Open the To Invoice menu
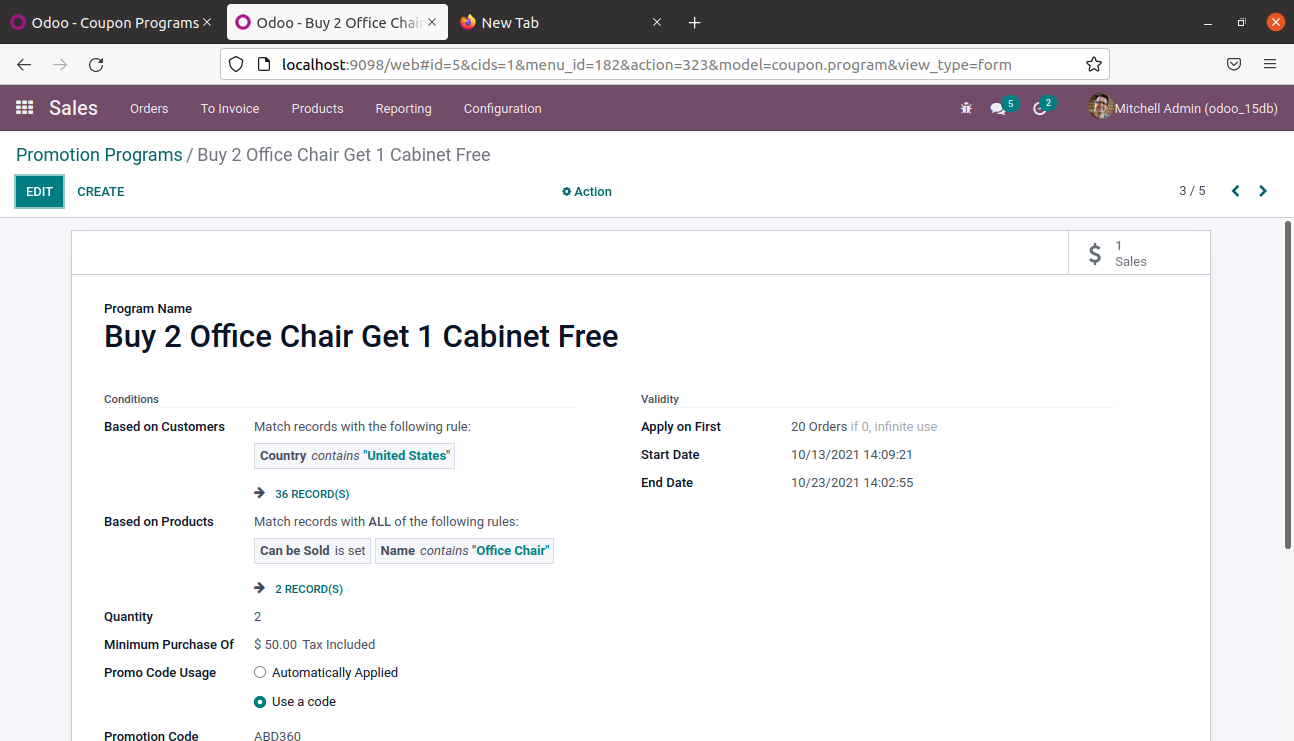The height and width of the screenshot is (741, 1294). pos(230,108)
